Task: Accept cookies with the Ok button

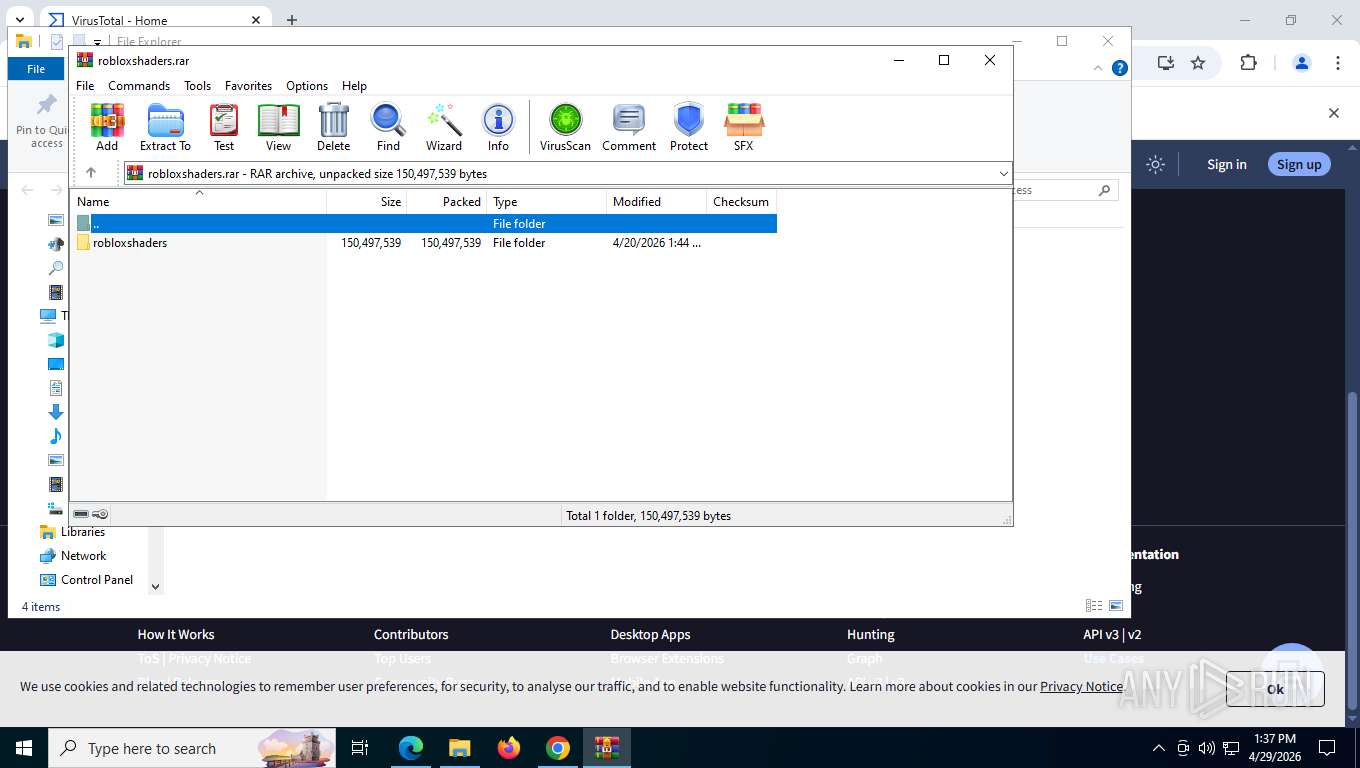Action: point(1275,688)
